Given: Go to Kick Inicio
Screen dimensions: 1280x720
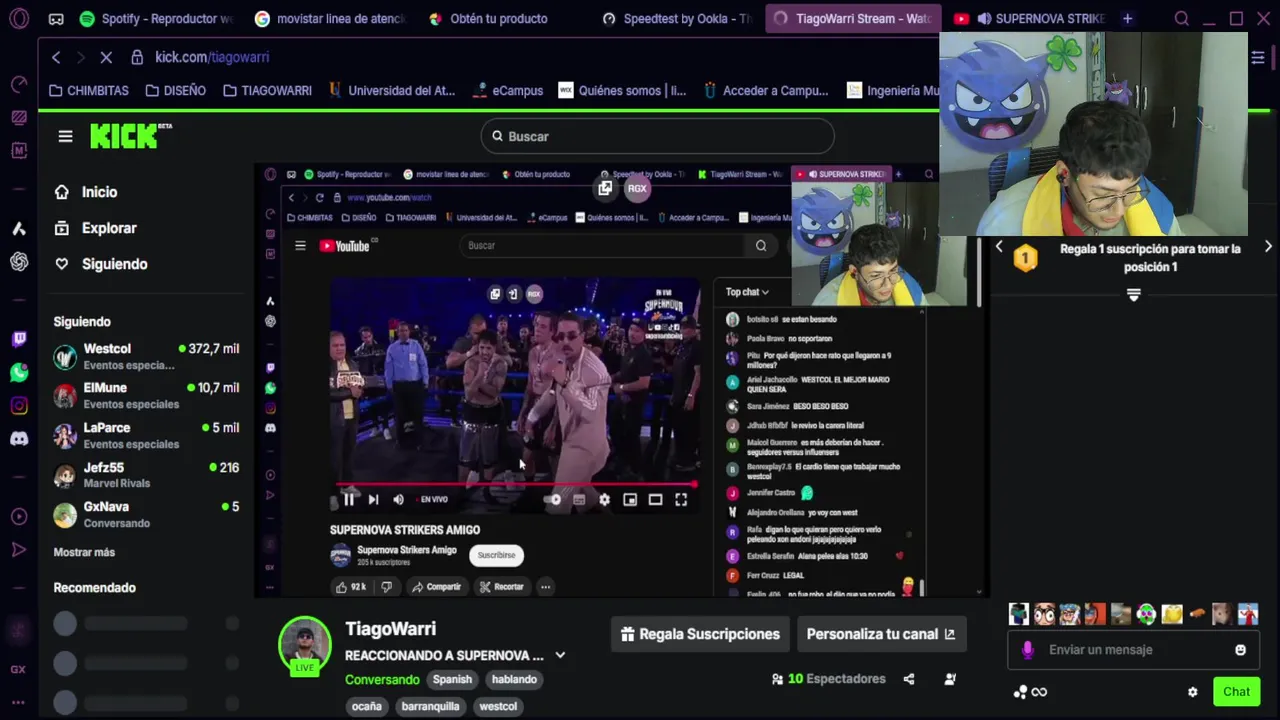Looking at the screenshot, I should click(86, 192).
